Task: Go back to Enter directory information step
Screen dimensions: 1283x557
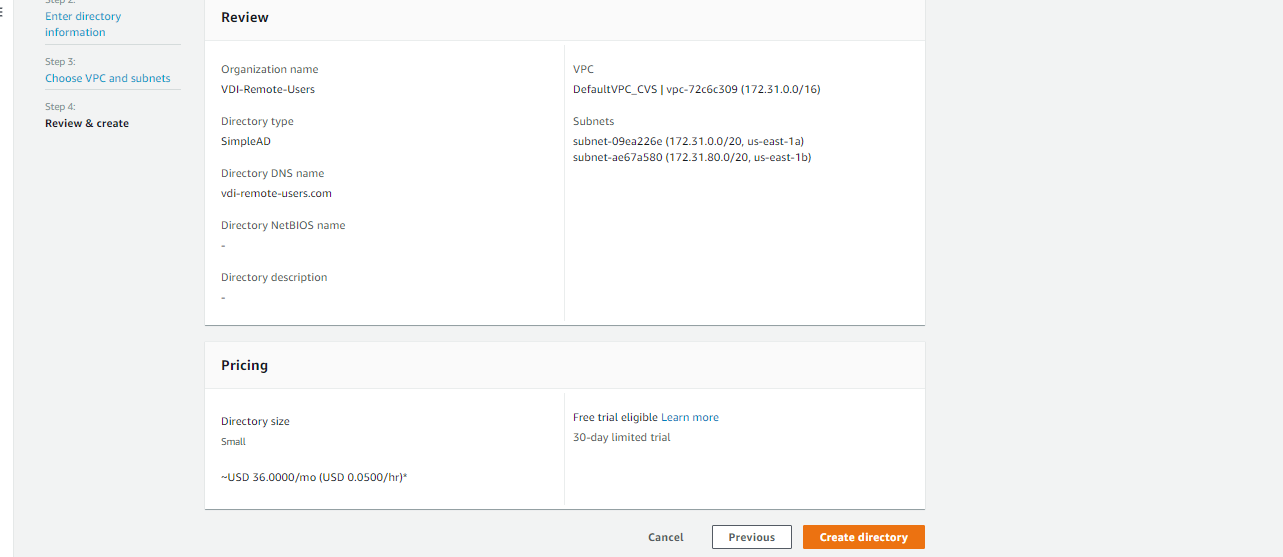Action: pyautogui.click(x=83, y=24)
